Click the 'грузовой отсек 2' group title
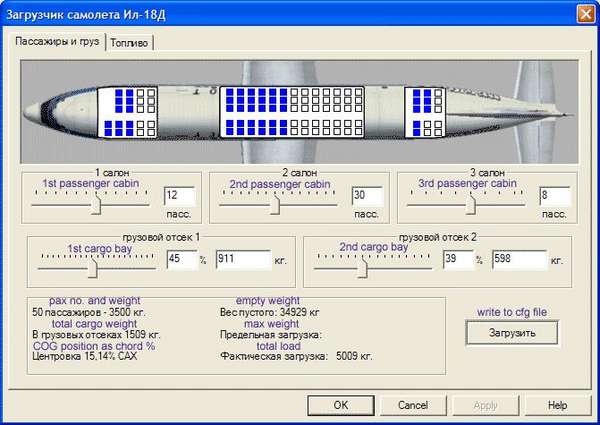Image resolution: width=600 pixels, height=425 pixels. 438,238
